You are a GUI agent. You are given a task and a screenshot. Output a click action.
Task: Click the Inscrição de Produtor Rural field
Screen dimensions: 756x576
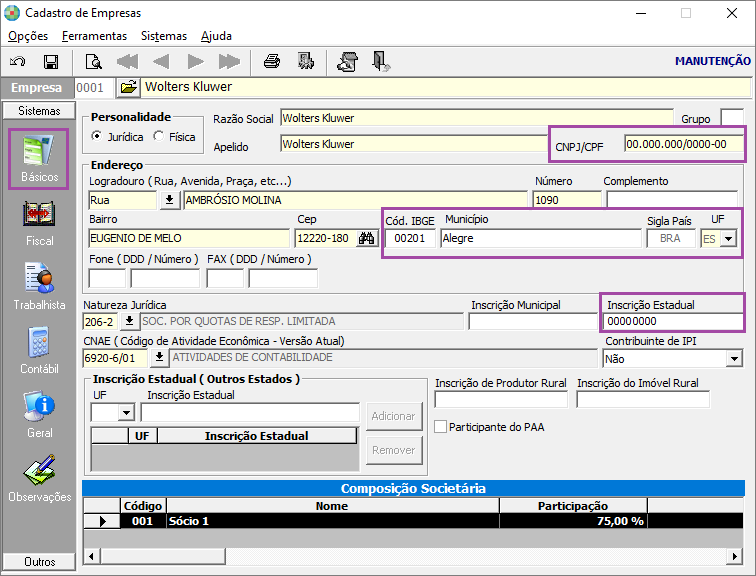(501, 400)
